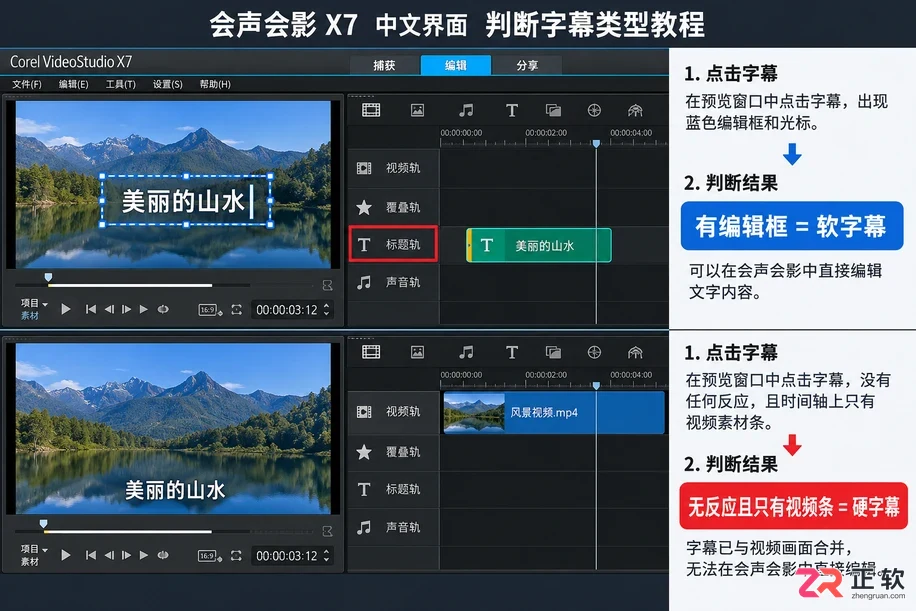Open the photo library icon in 硬字幕 example
The height and width of the screenshot is (611, 916).
[x=417, y=352]
